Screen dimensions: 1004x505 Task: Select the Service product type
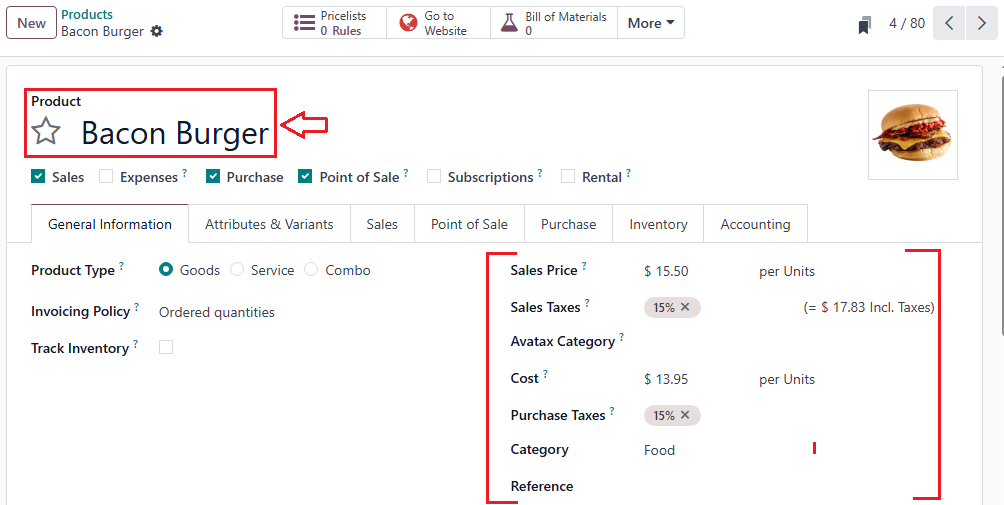pyautogui.click(x=237, y=270)
